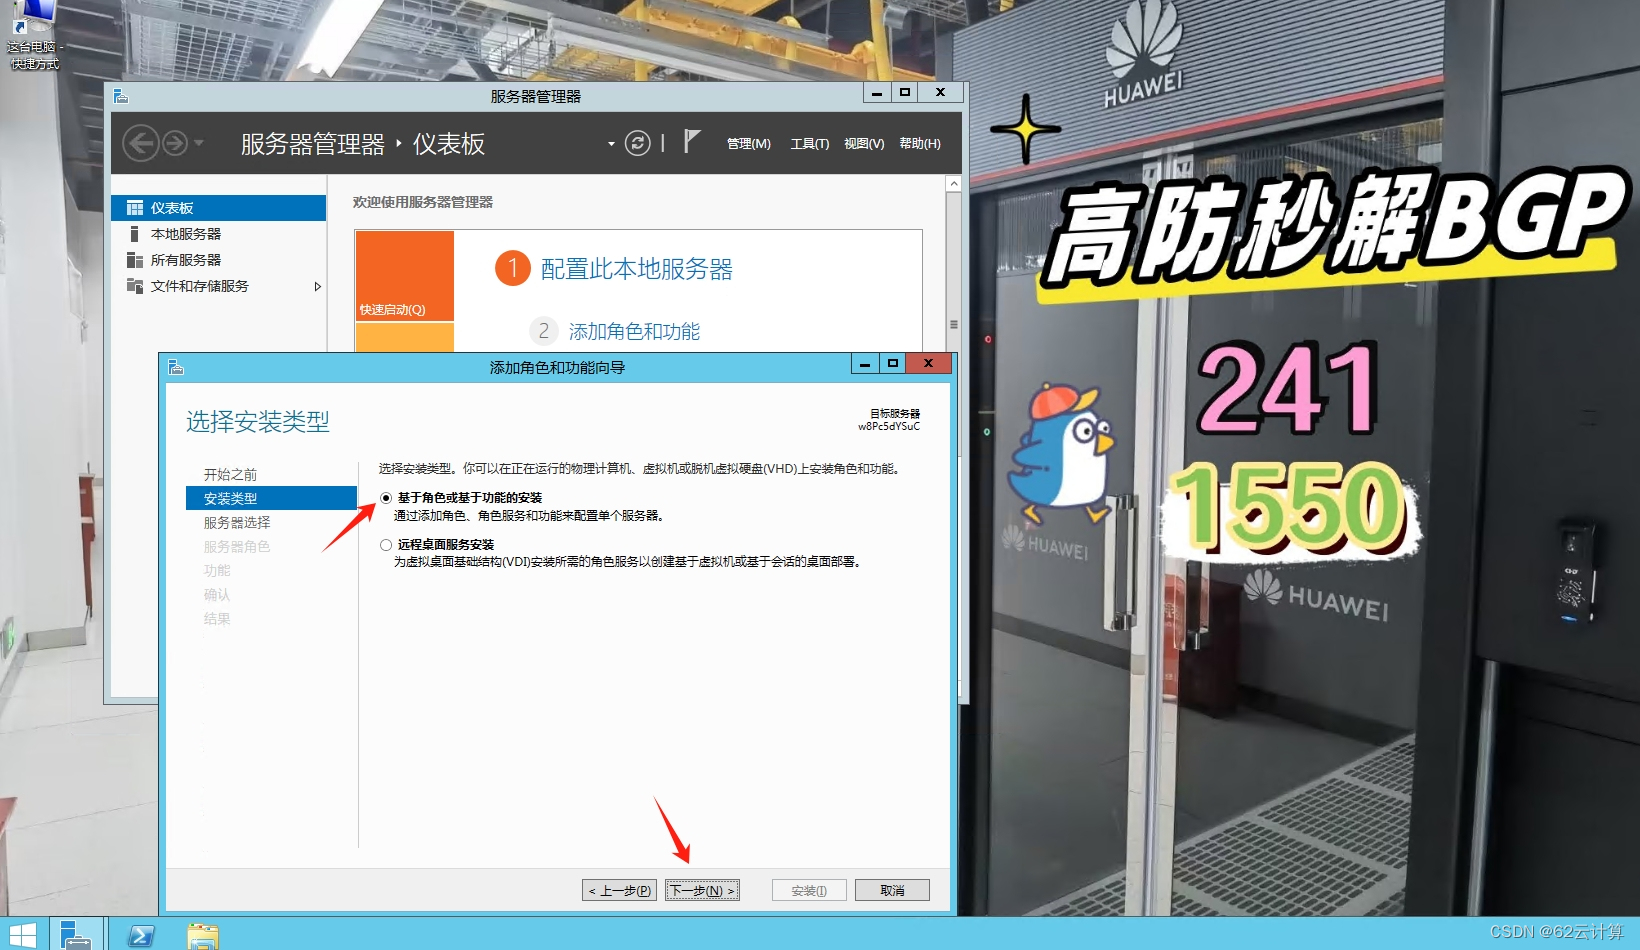Open File Explorer from the taskbar

(x=203, y=935)
